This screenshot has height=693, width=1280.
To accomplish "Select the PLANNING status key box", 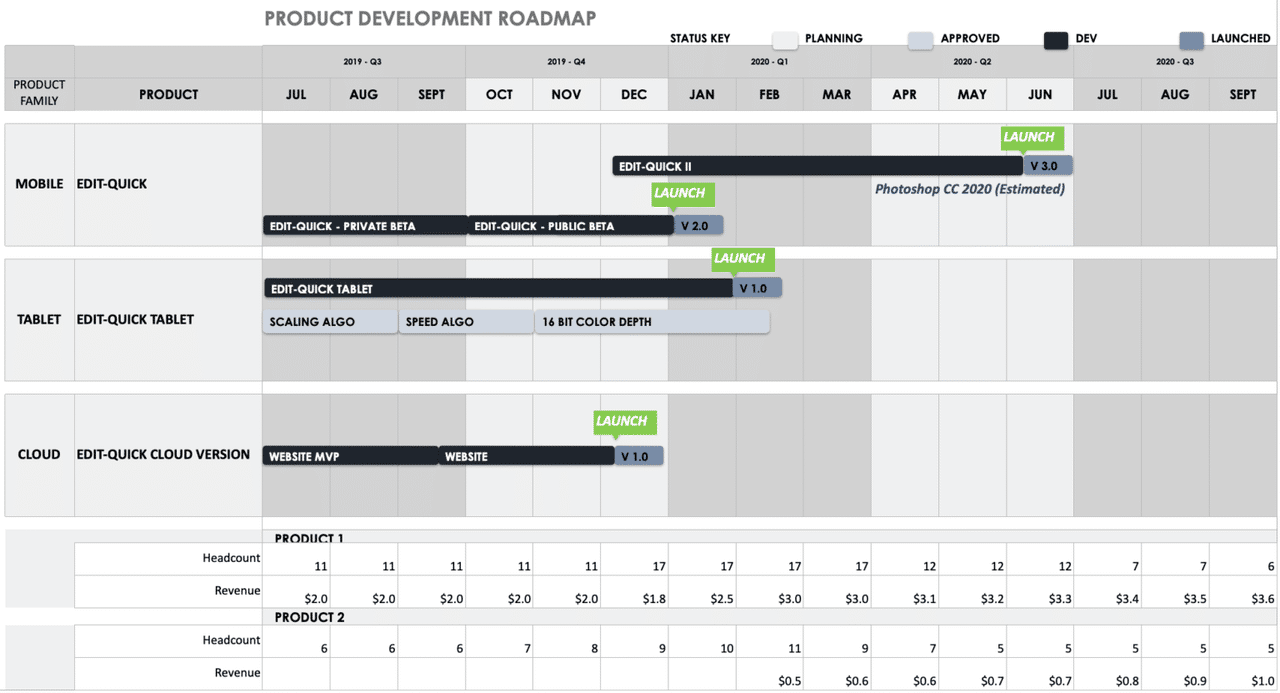I will point(784,40).
